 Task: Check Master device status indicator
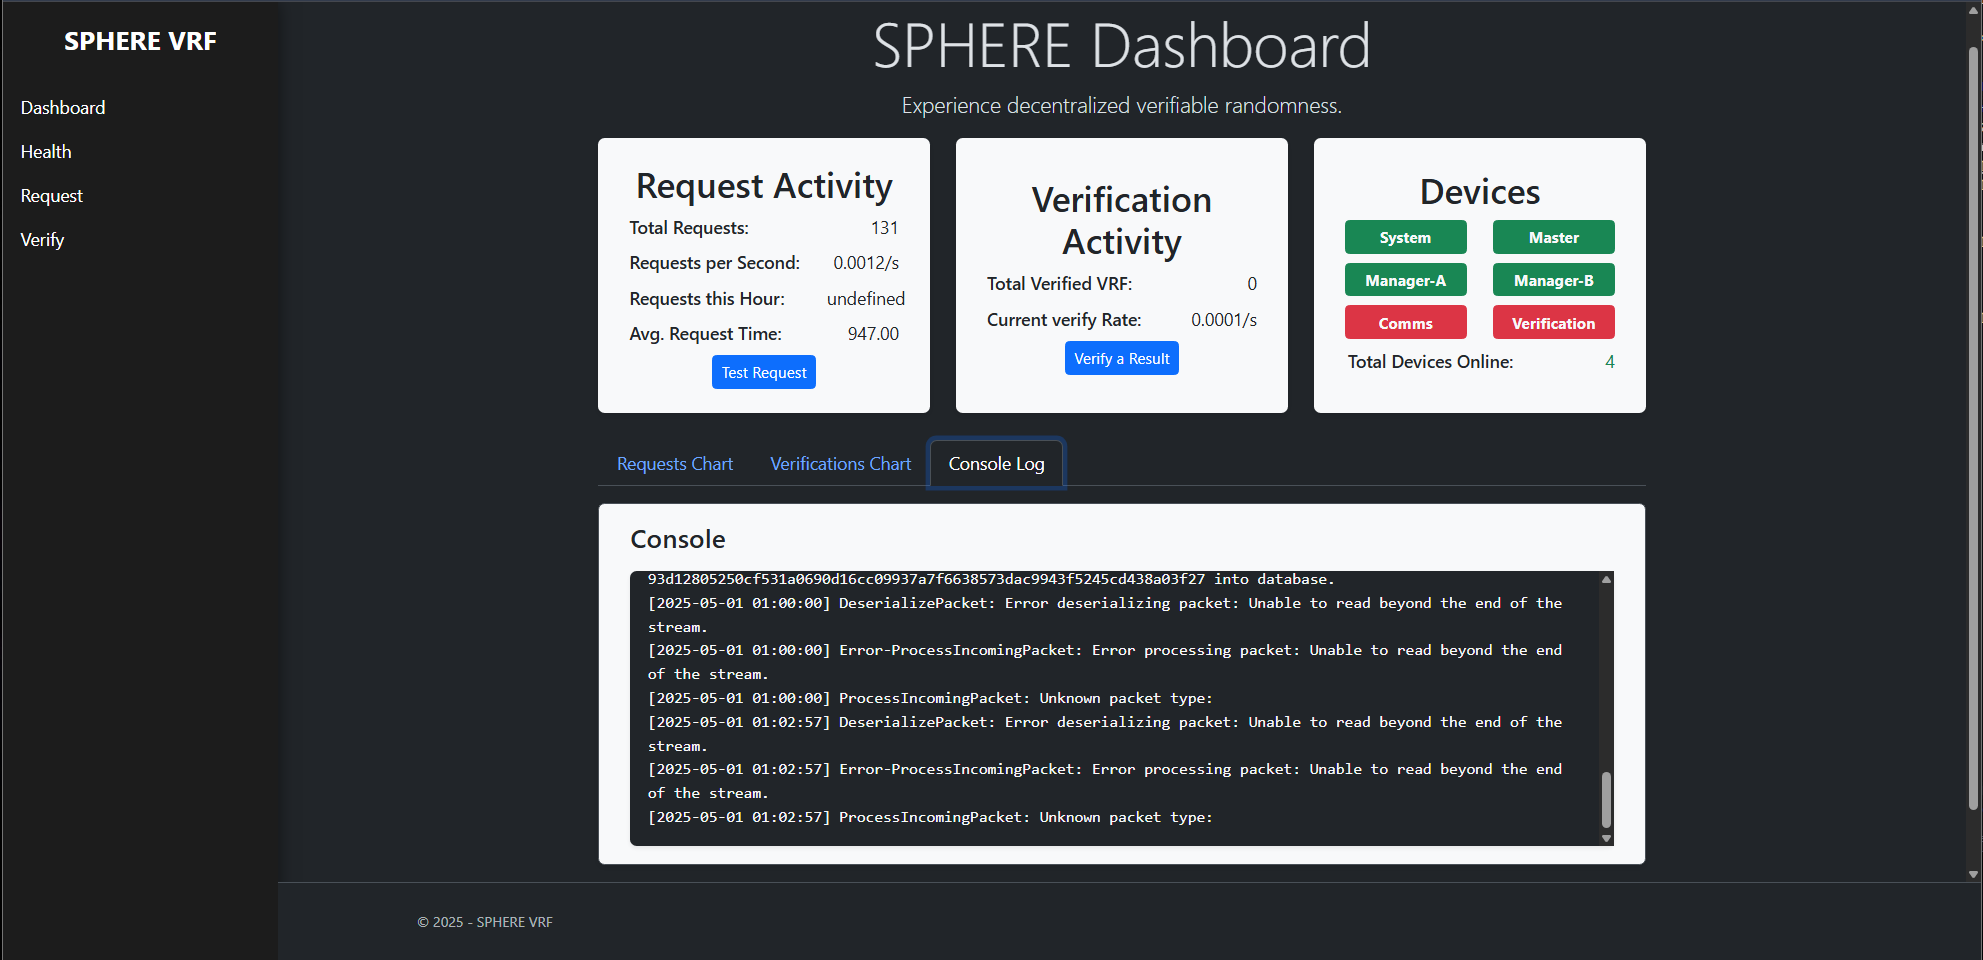(1553, 237)
